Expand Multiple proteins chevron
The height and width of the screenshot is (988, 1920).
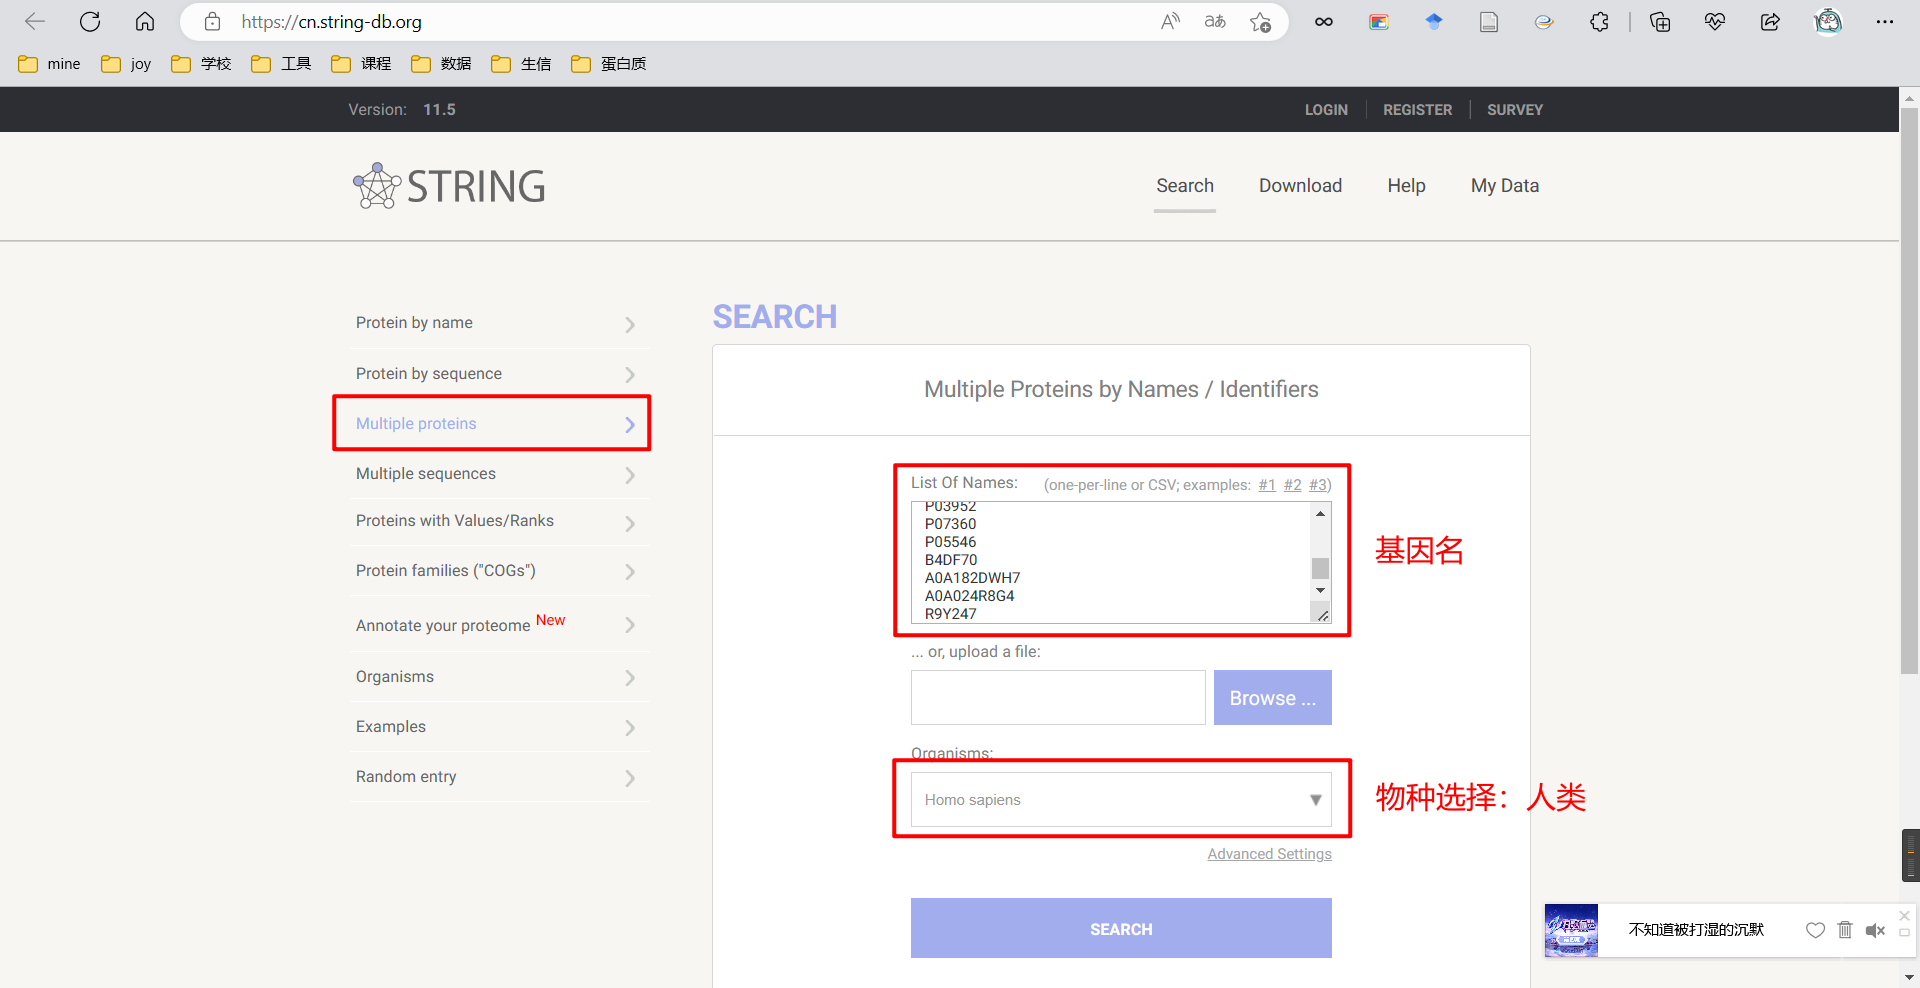pyautogui.click(x=630, y=424)
